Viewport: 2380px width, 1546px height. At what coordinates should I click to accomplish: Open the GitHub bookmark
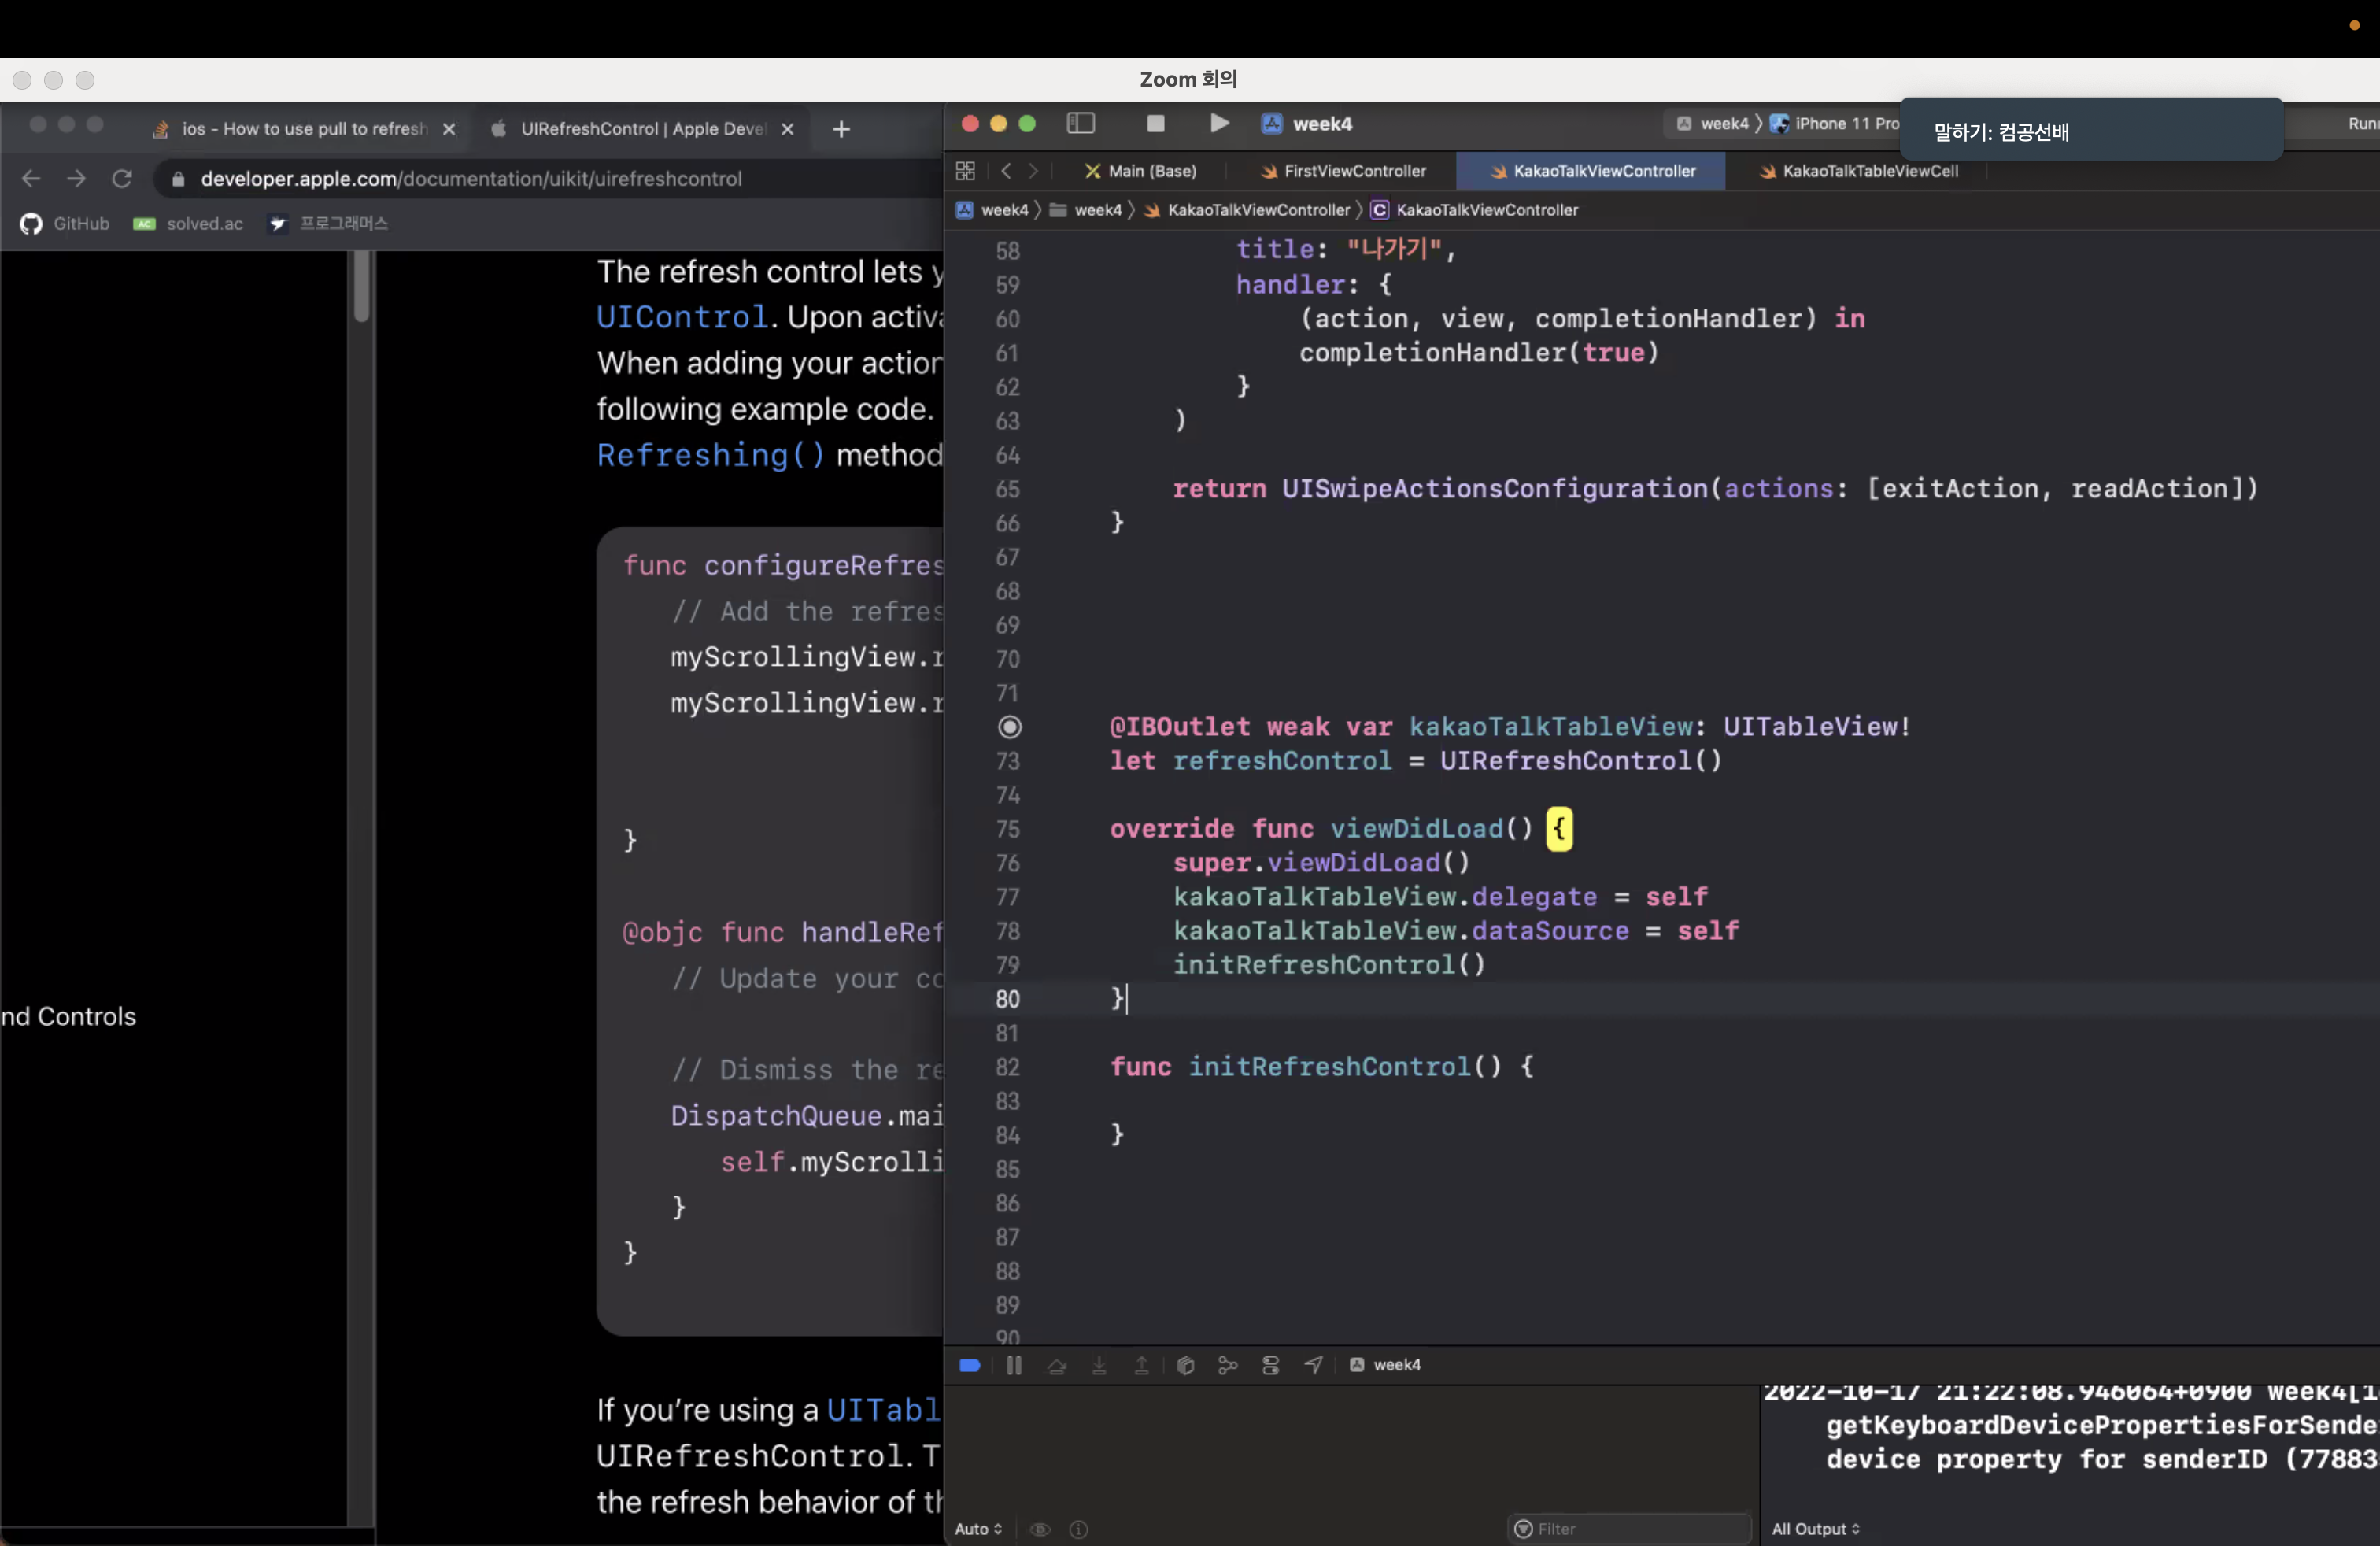point(65,223)
